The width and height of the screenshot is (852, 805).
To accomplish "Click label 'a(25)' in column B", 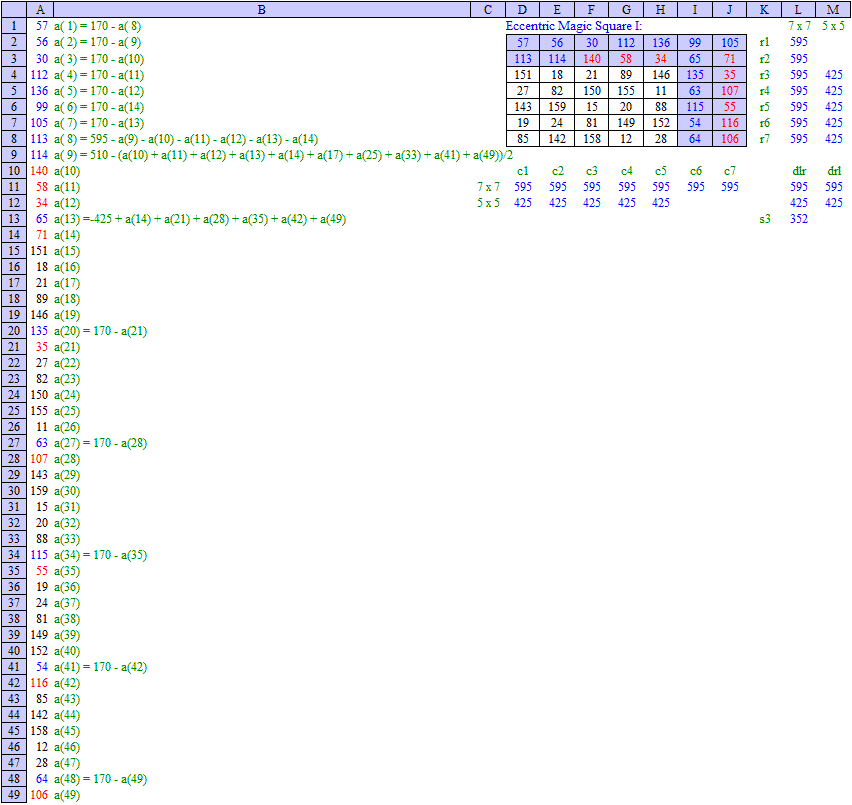I will point(67,411).
